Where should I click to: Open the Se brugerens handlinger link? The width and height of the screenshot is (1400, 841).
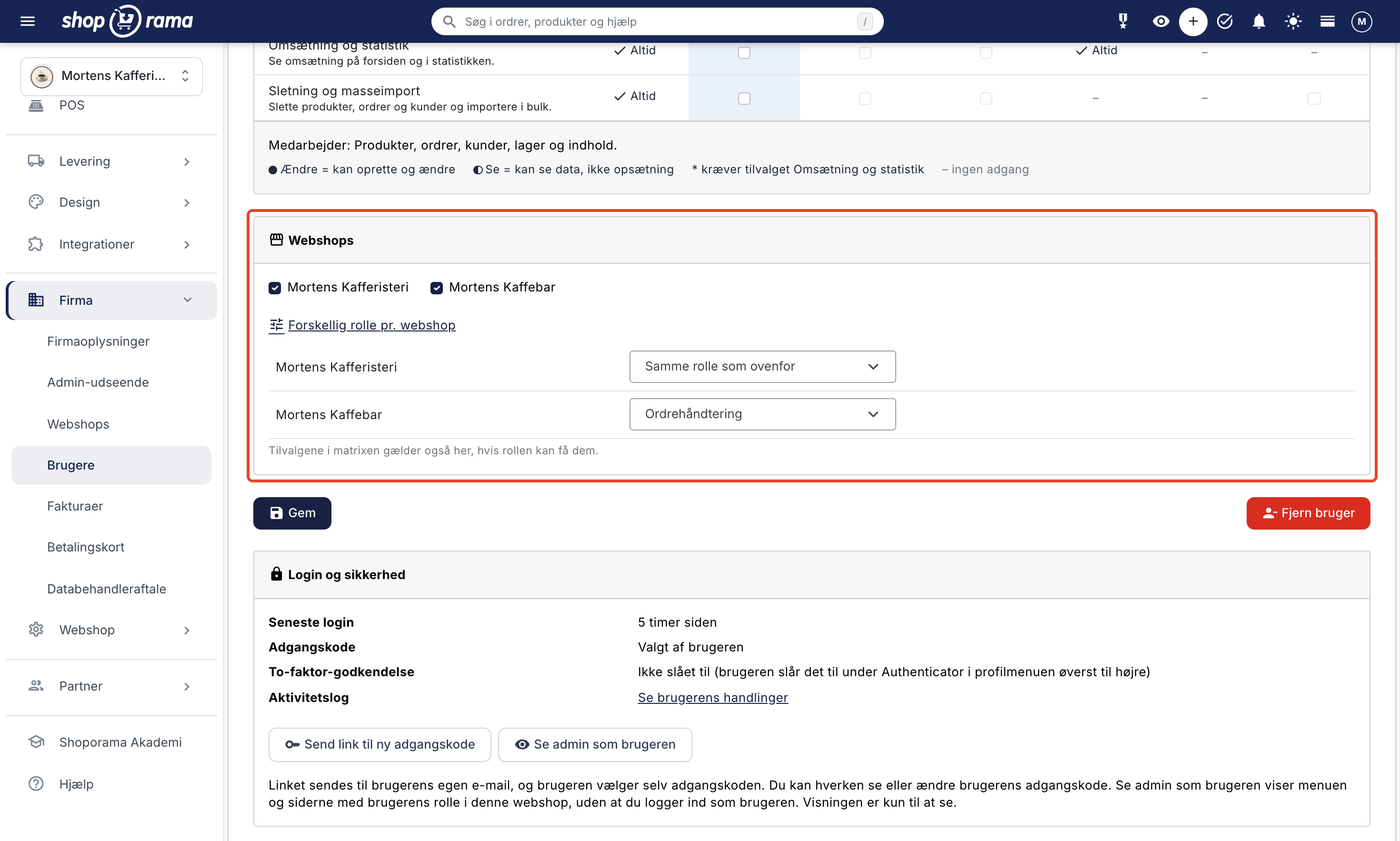pyautogui.click(x=713, y=698)
